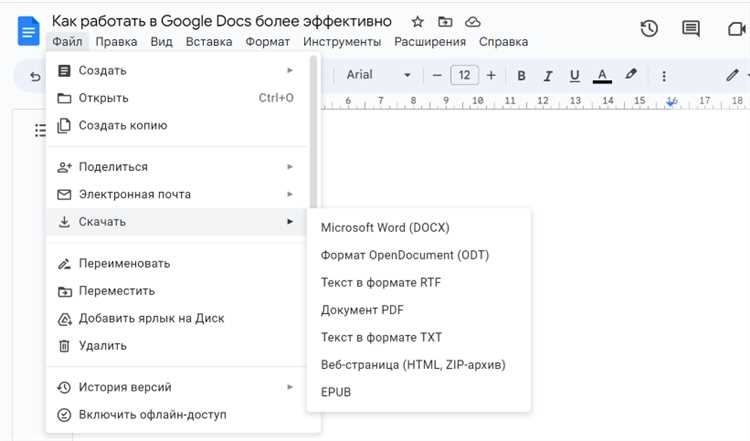This screenshot has height=441, width=750.
Task: Open the Инструменты menu
Action: point(342,42)
